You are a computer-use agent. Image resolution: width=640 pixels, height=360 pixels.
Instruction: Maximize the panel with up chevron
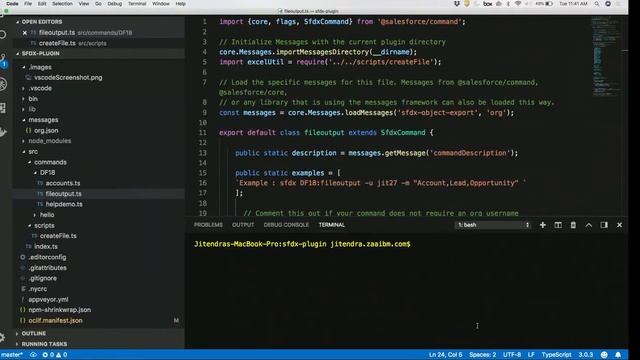pyautogui.click(x=589, y=225)
